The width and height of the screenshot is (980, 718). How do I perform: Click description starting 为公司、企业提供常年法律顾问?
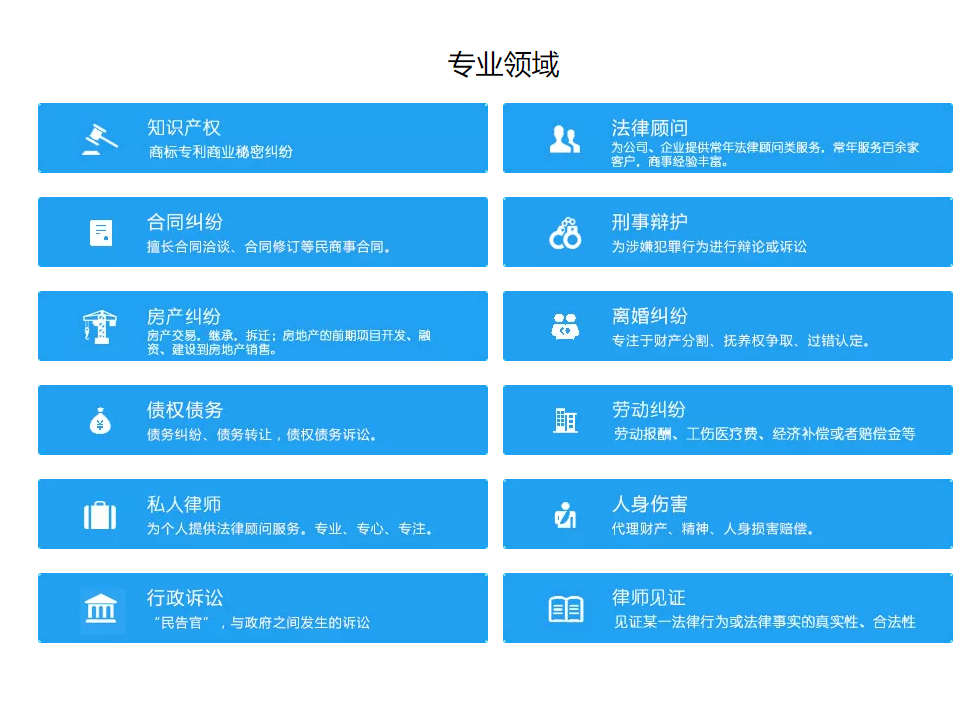click(x=765, y=154)
